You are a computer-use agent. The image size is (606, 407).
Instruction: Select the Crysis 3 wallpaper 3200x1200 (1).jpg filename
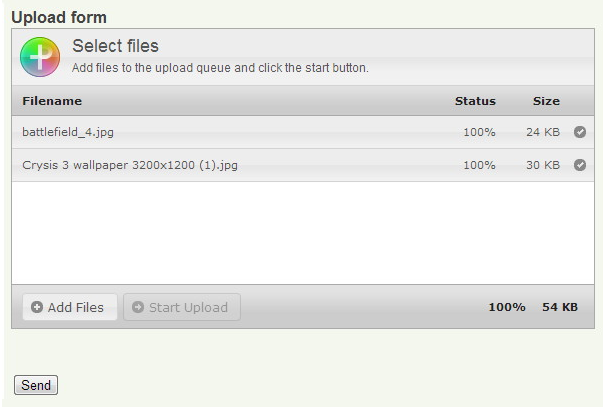[130, 165]
